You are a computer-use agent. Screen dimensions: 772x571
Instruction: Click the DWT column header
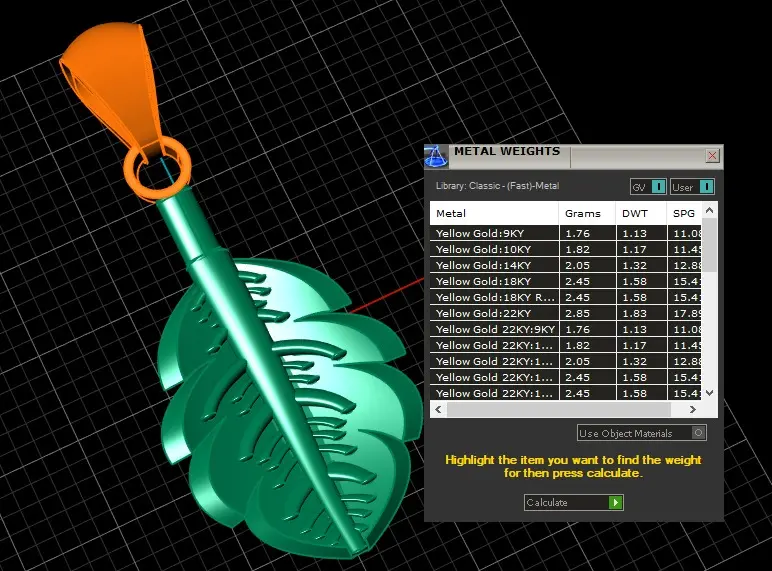(x=641, y=214)
